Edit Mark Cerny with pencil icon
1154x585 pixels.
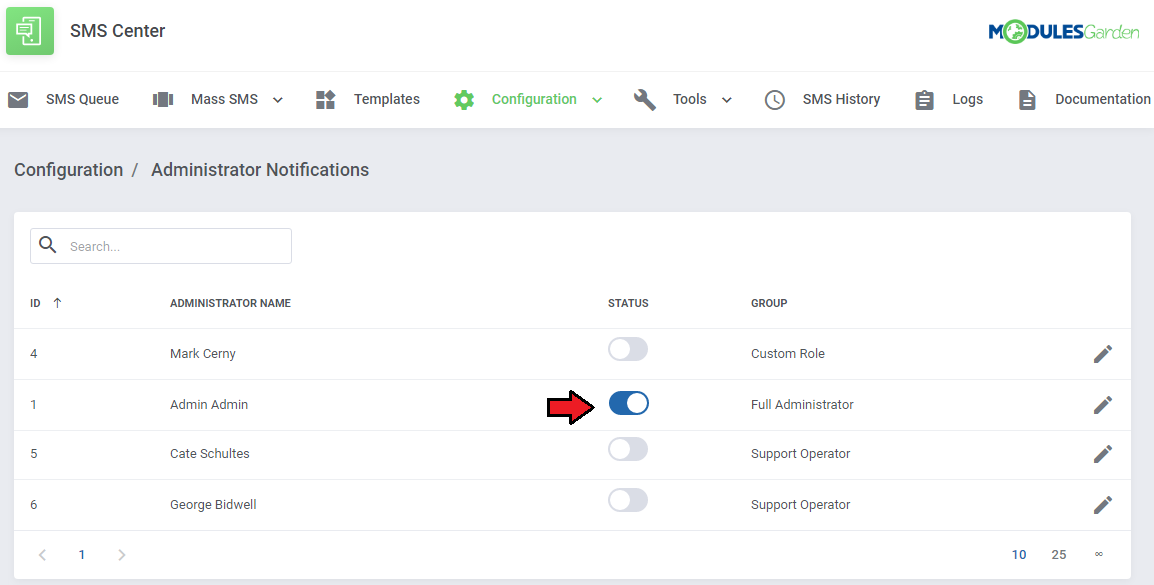(1102, 354)
